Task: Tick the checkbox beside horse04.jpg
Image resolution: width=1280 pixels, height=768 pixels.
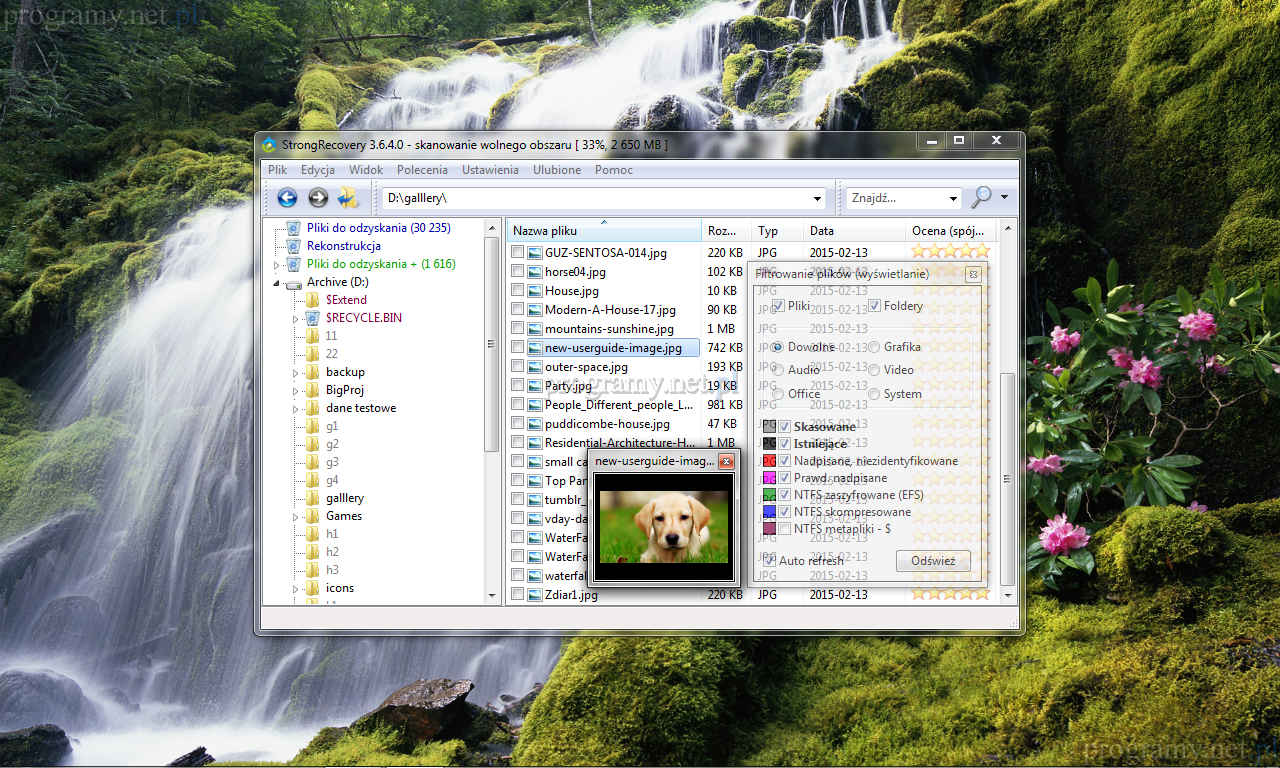Action: click(x=517, y=272)
